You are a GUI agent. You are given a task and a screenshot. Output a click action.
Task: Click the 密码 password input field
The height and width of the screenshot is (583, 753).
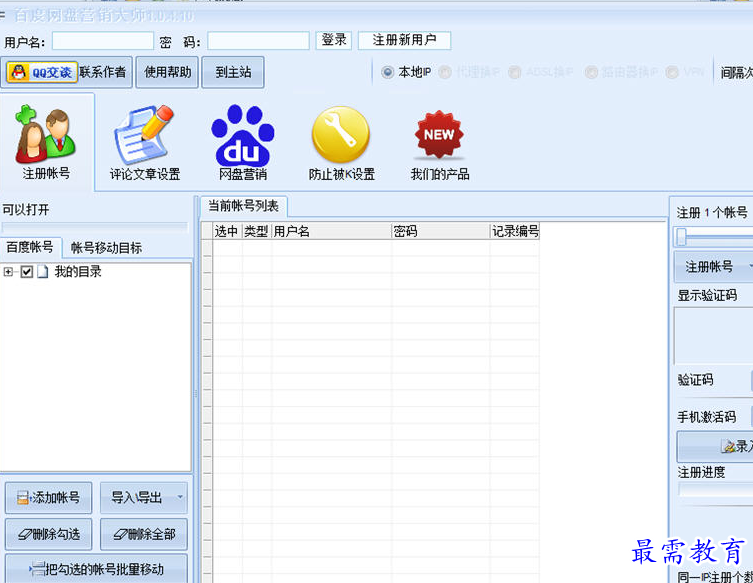click(x=258, y=41)
